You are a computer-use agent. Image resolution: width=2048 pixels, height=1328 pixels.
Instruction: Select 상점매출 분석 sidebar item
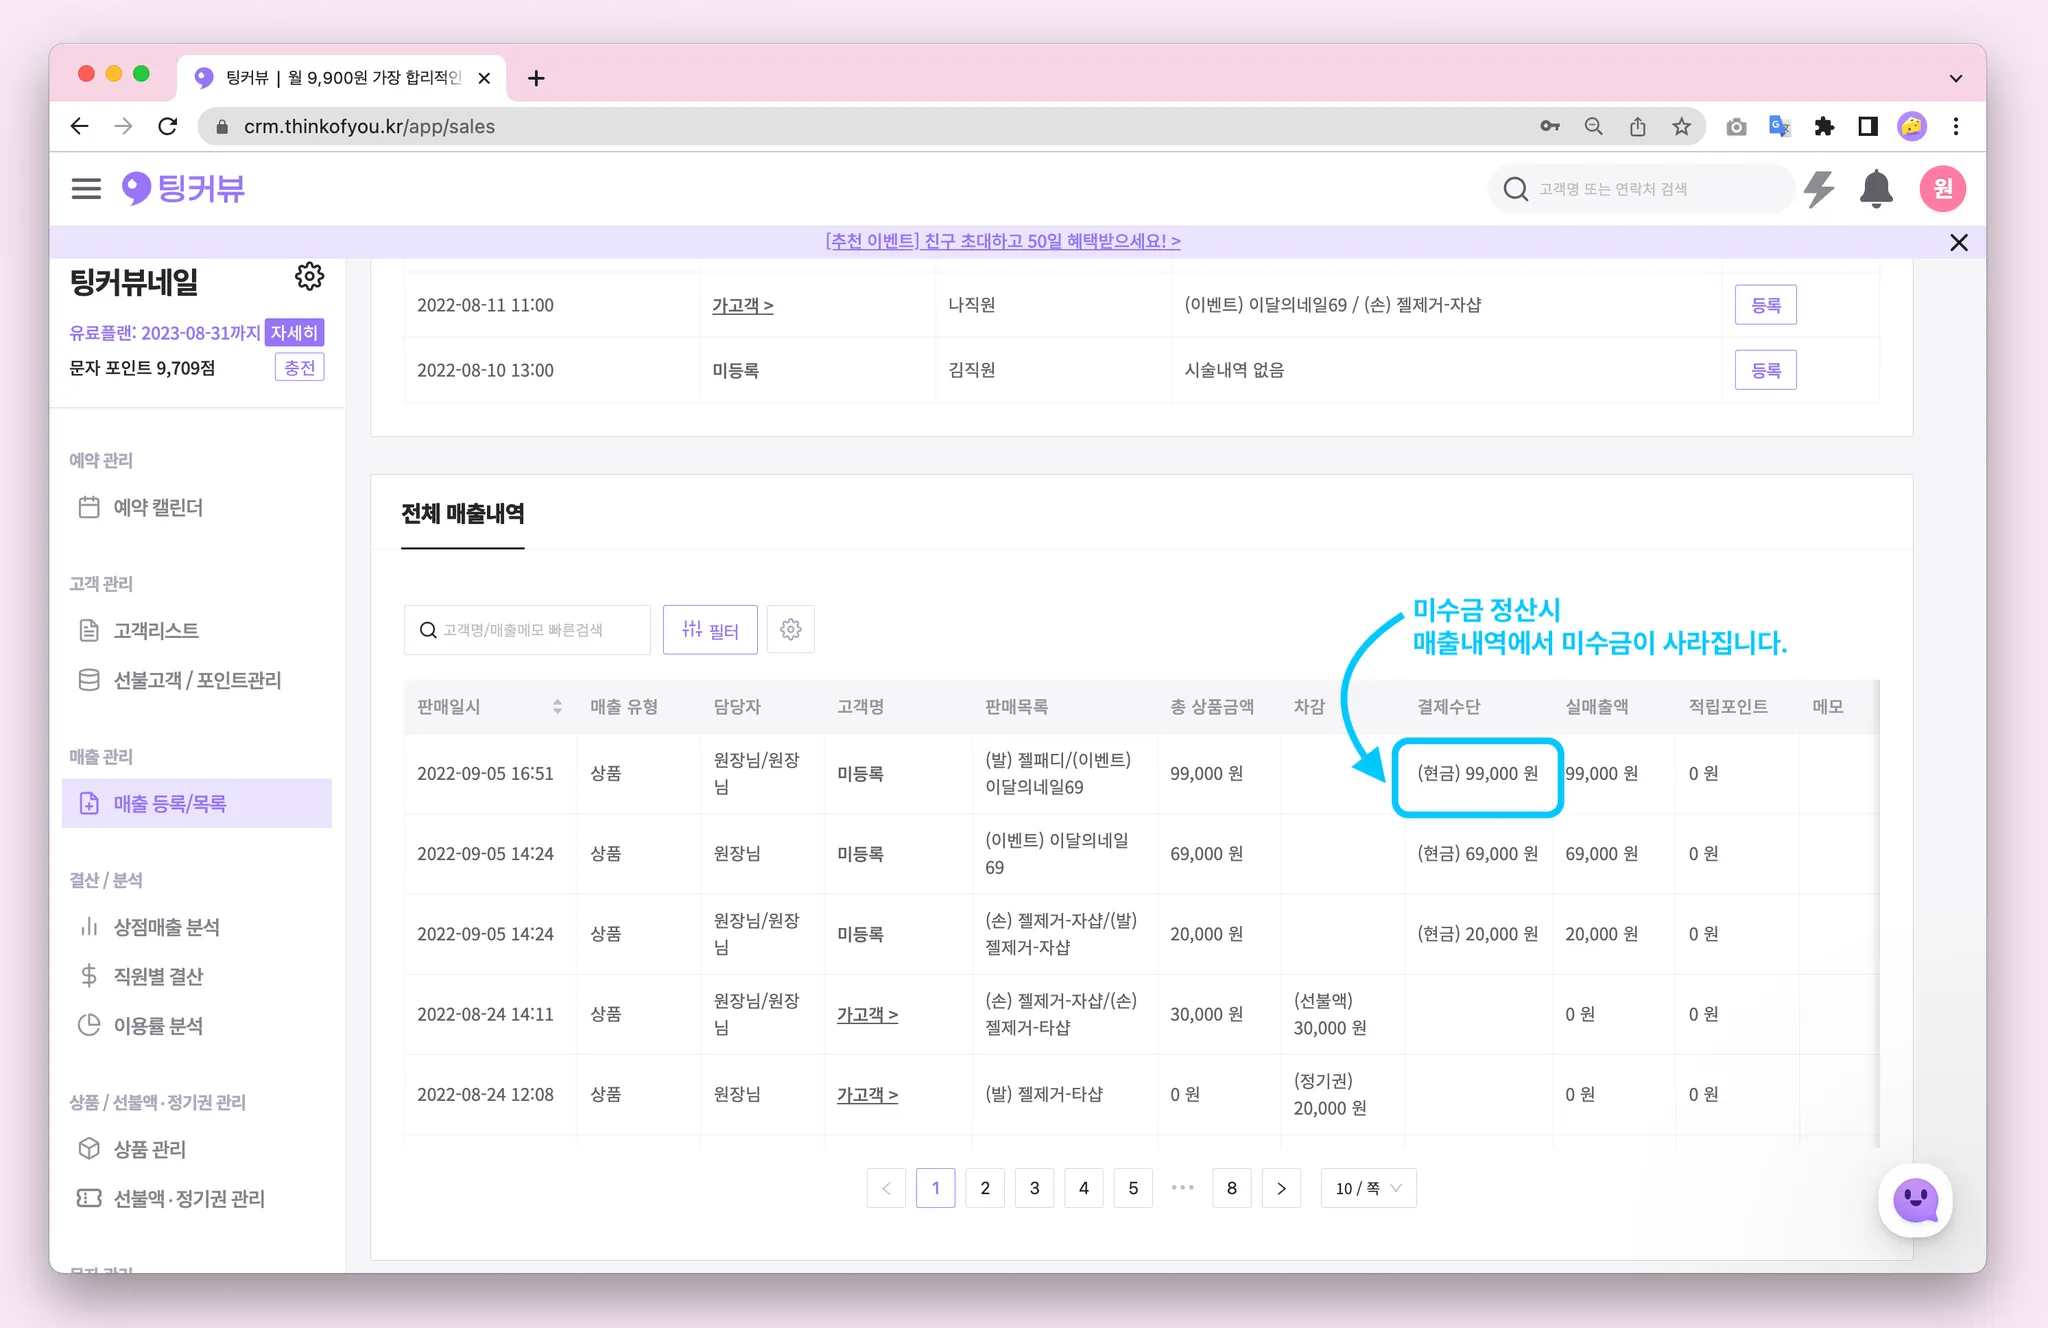tap(166, 927)
